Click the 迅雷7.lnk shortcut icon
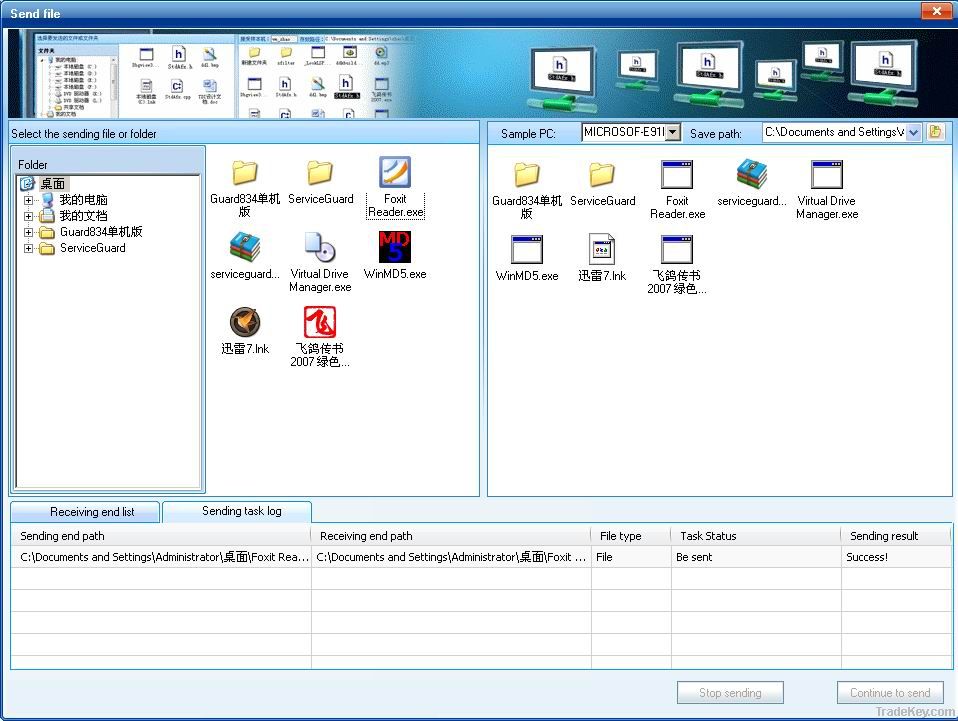This screenshot has height=721, width=958. coord(245,323)
